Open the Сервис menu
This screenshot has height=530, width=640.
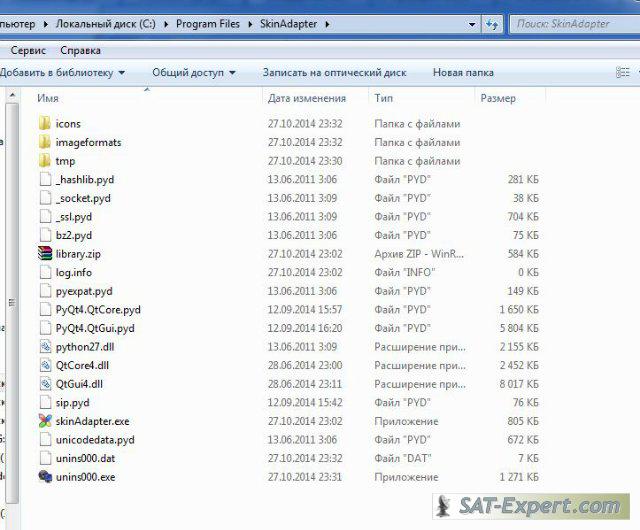[x=28, y=51]
